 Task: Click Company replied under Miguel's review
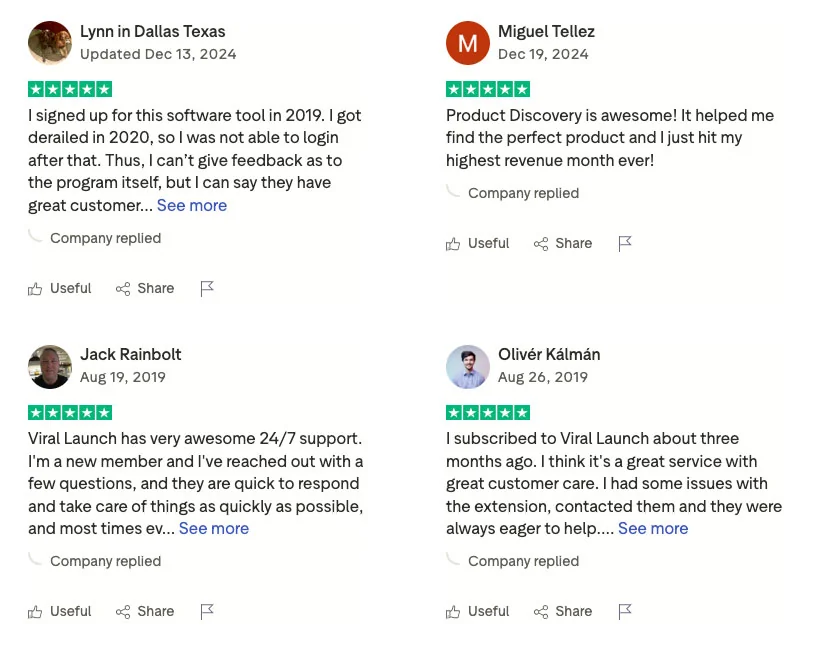[x=523, y=194]
